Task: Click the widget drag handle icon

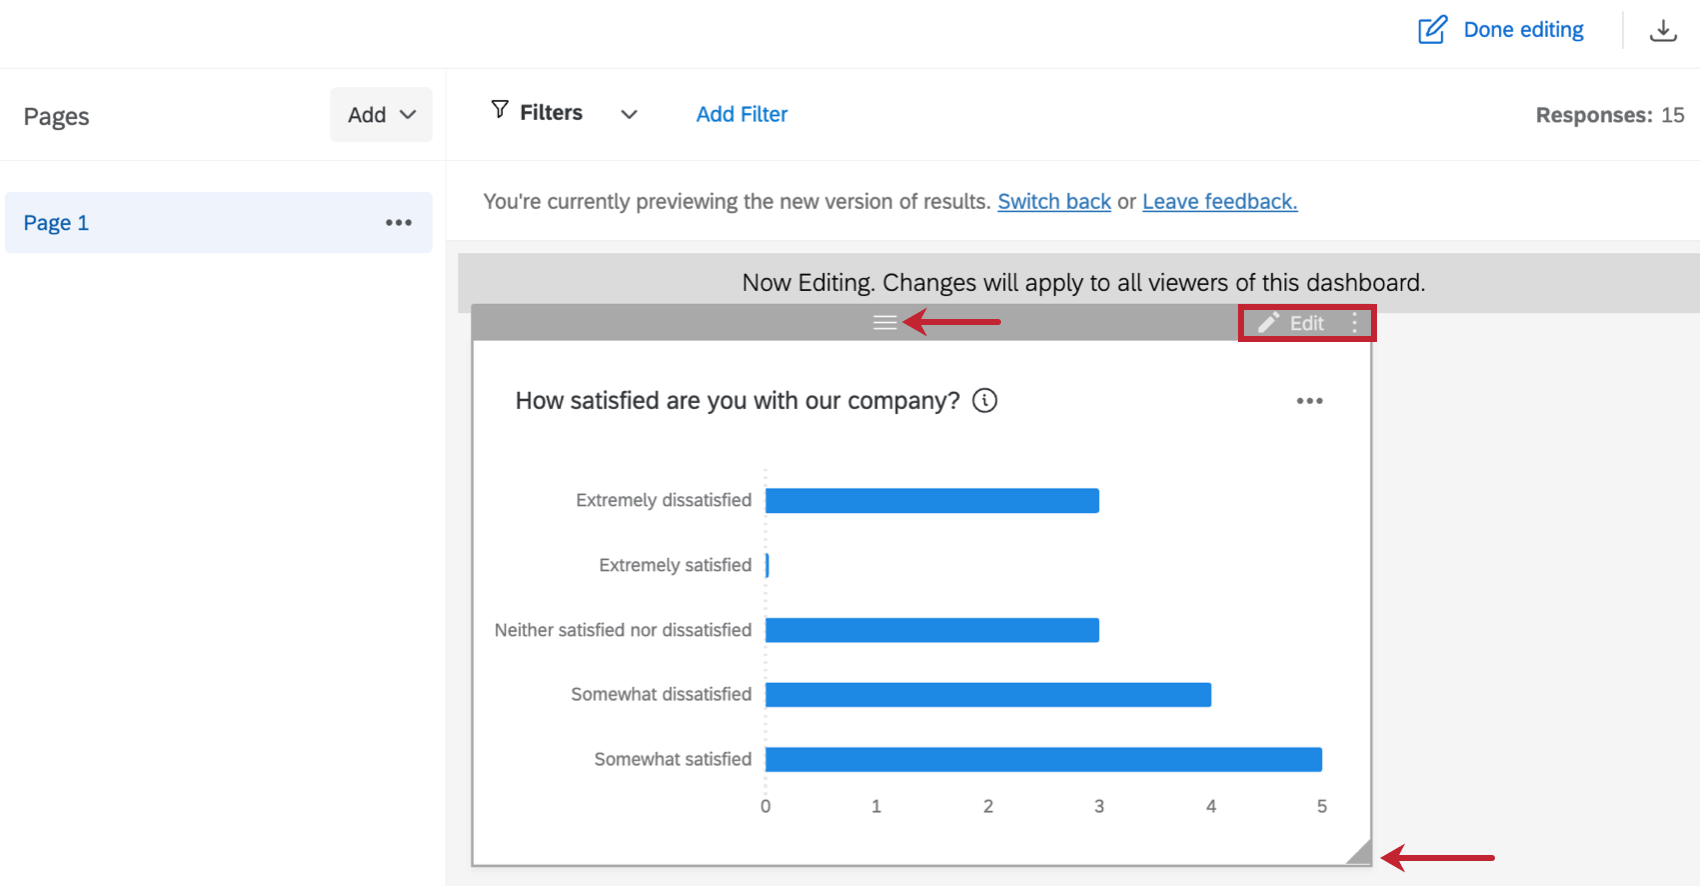Action: 884,323
